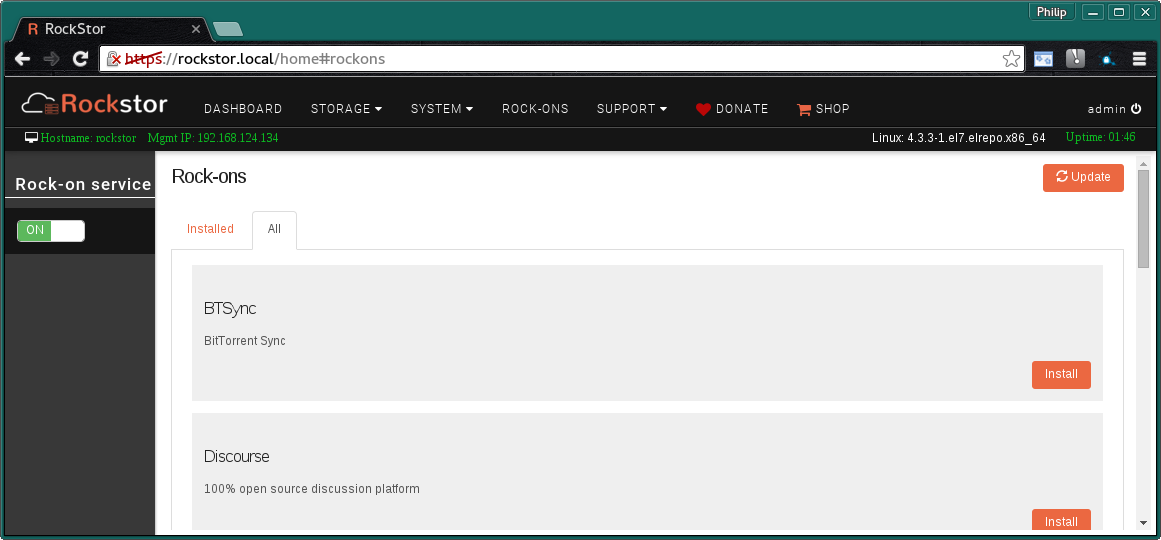Click the insecure https warning icon
Viewport: 1161px width, 540px height.
click(113, 59)
